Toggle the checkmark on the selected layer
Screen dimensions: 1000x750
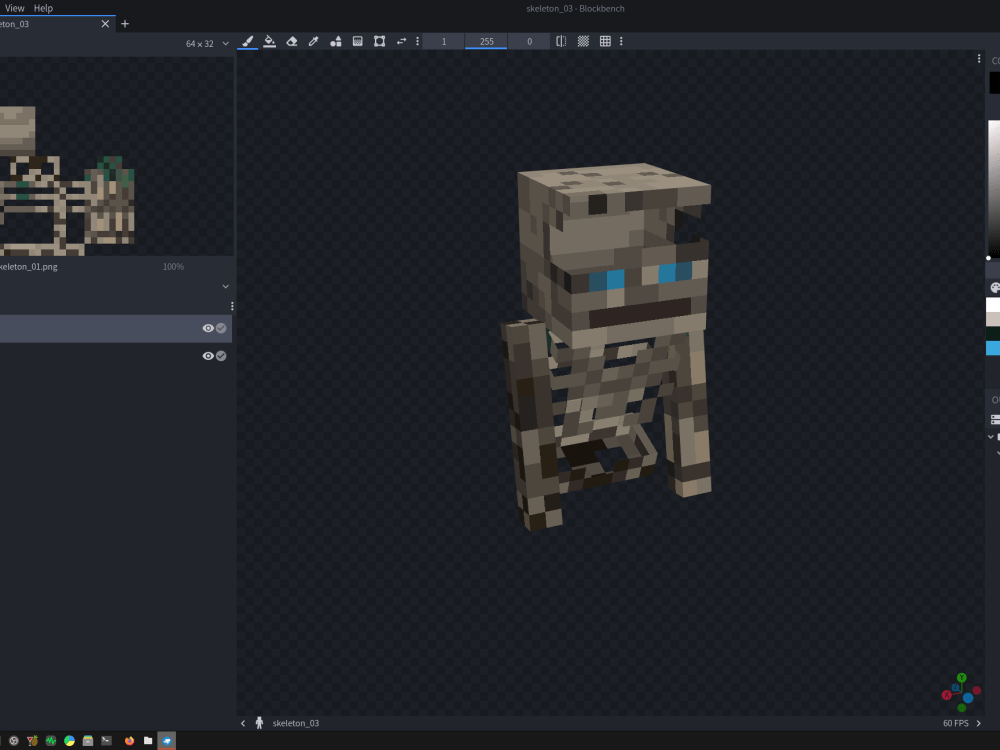coord(221,327)
